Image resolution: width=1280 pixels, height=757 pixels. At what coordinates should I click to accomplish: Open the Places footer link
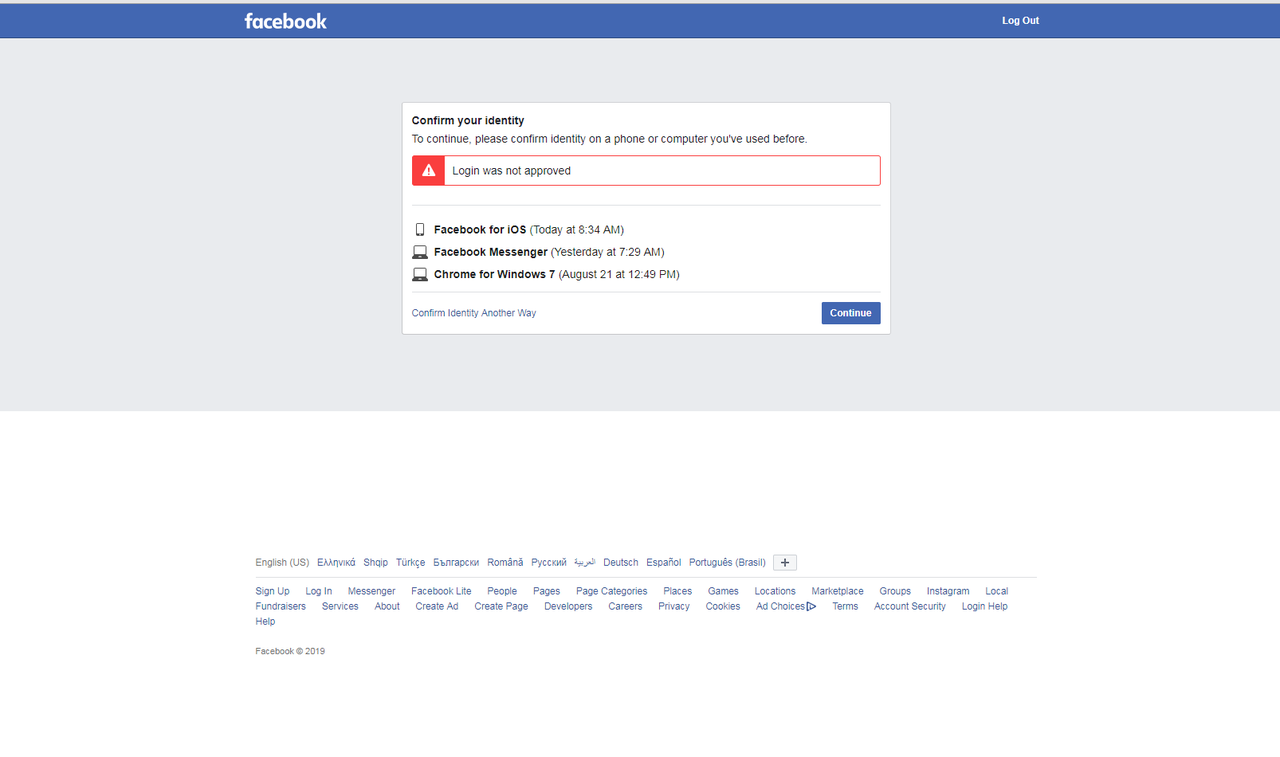pyautogui.click(x=678, y=592)
